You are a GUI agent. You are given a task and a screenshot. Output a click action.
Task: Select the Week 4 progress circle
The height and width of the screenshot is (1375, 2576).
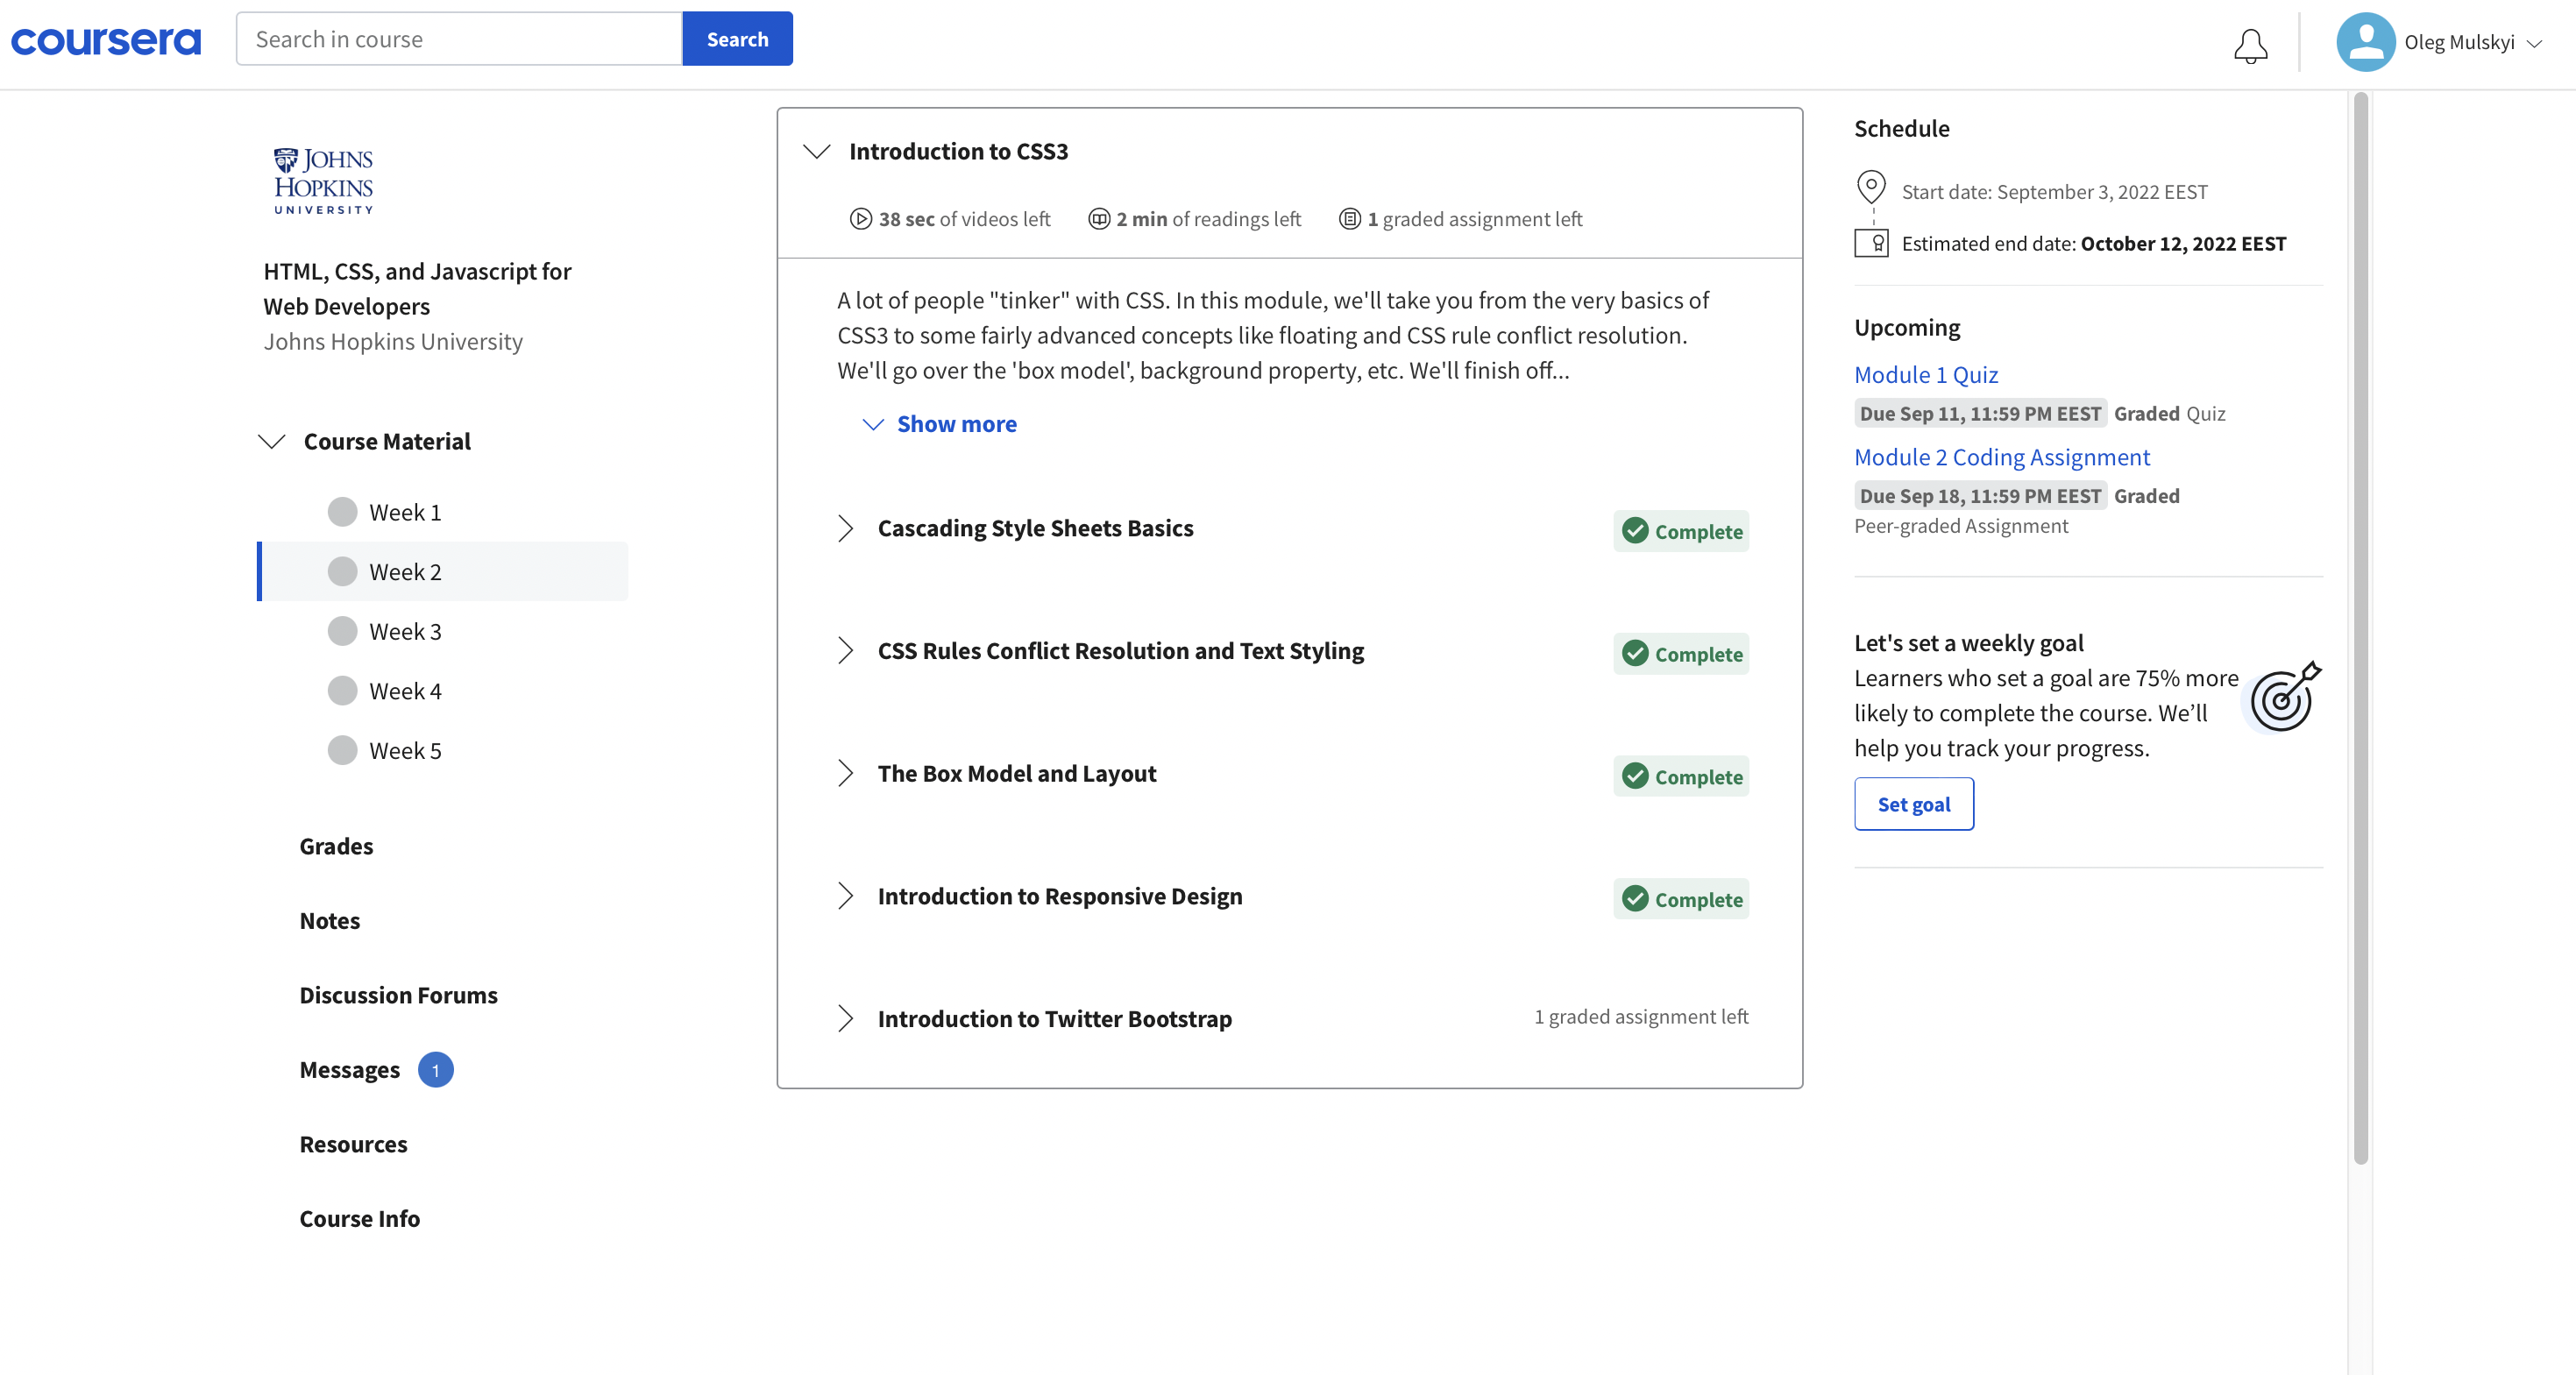tap(342, 690)
